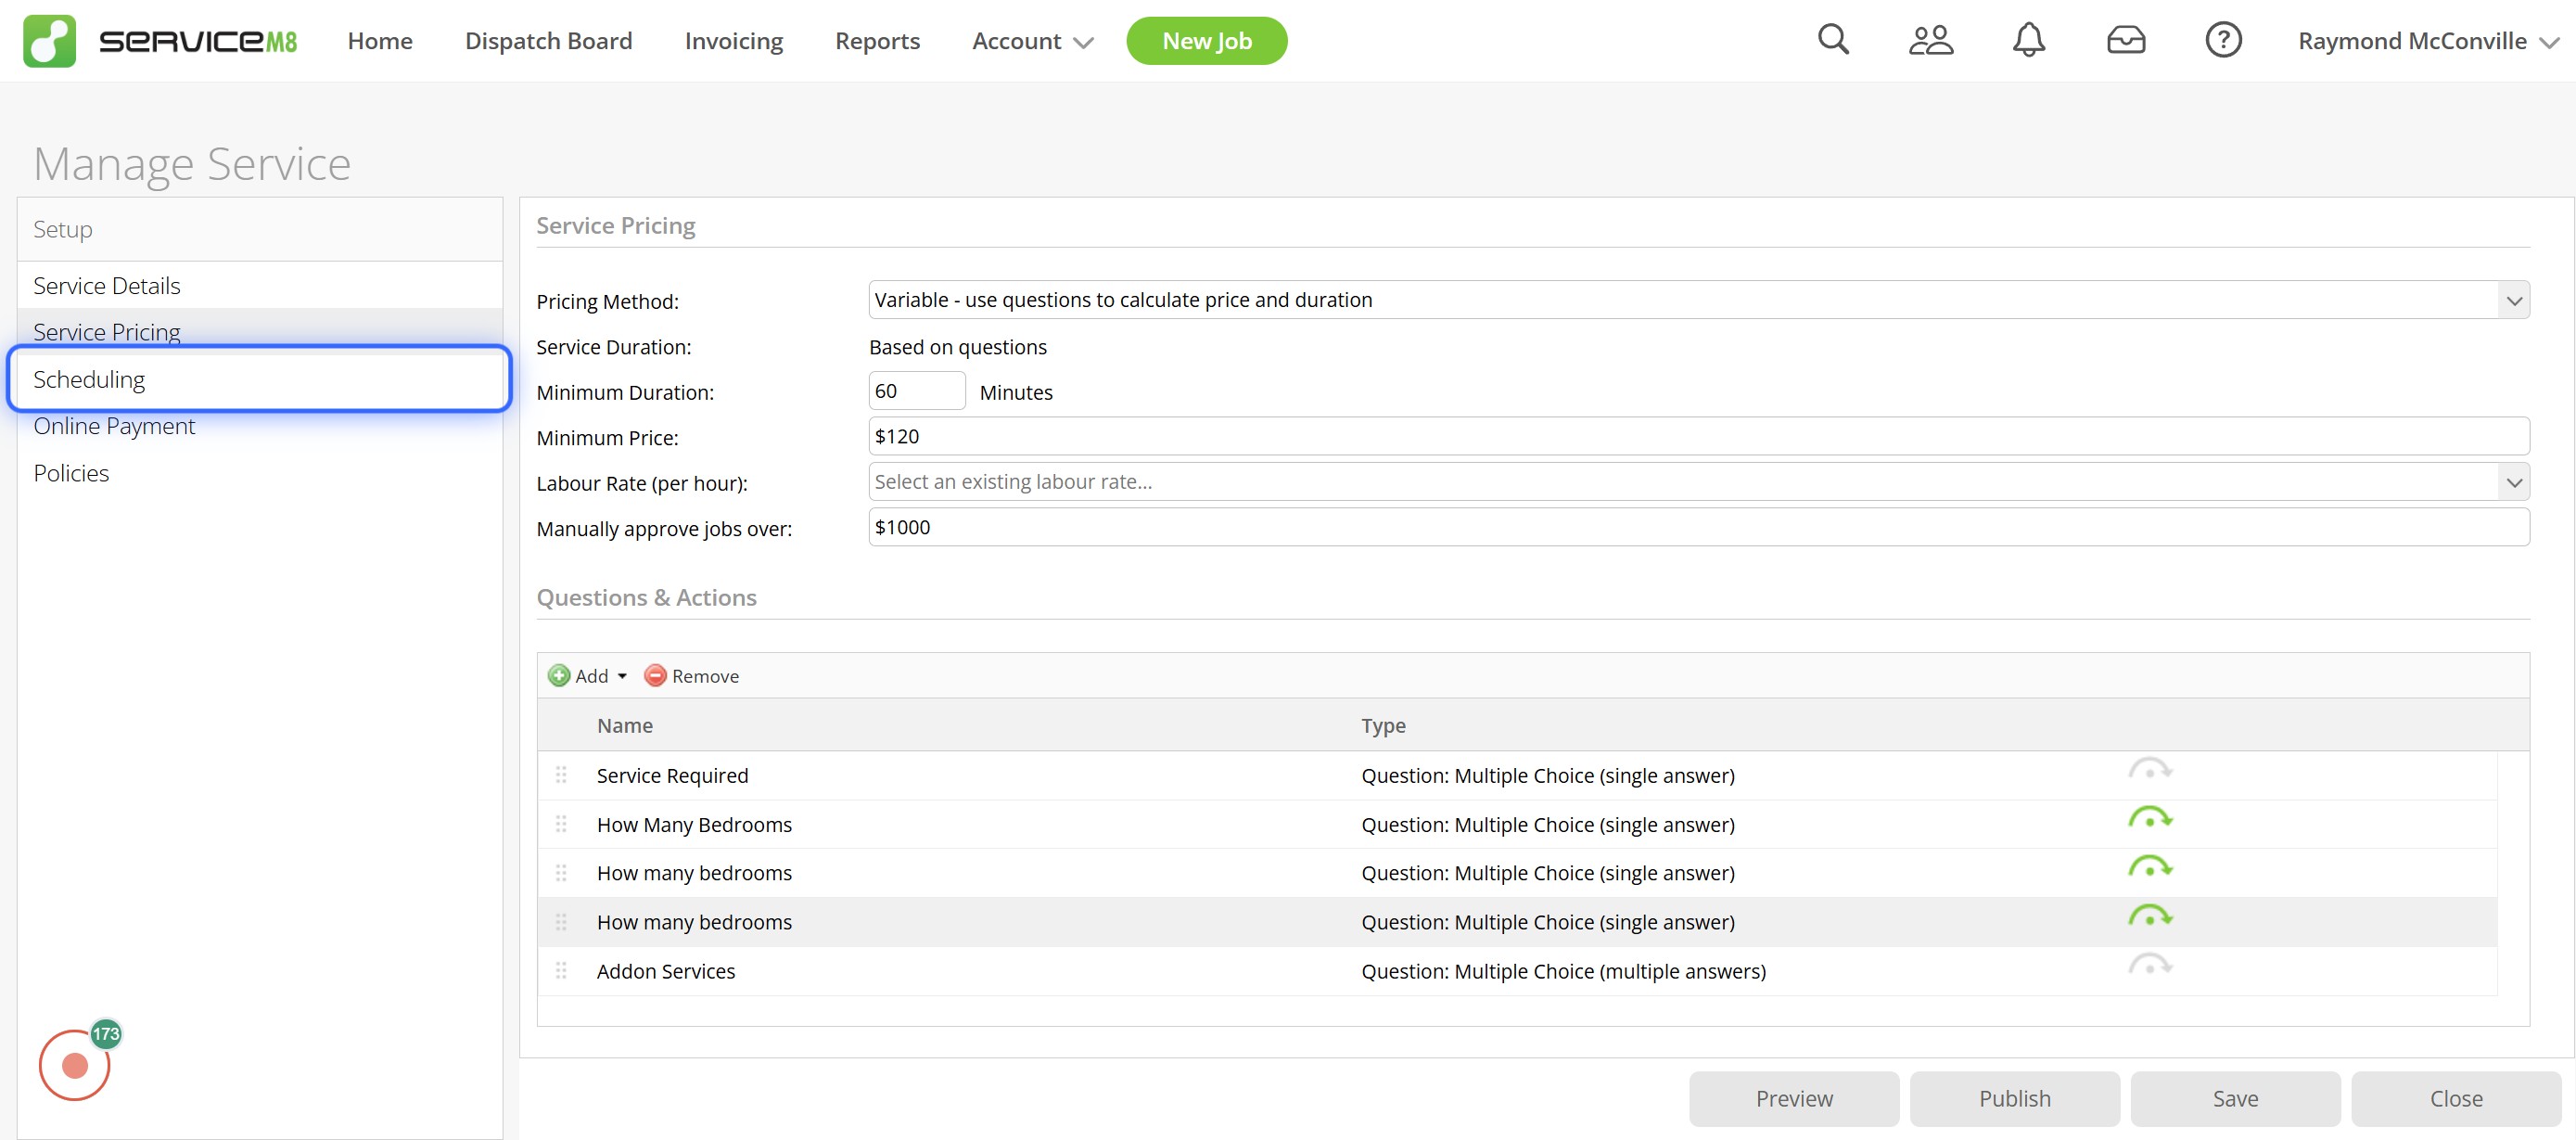Select Online Payment in the Setup sidebar
The width and height of the screenshot is (2576, 1140).
tap(260, 426)
